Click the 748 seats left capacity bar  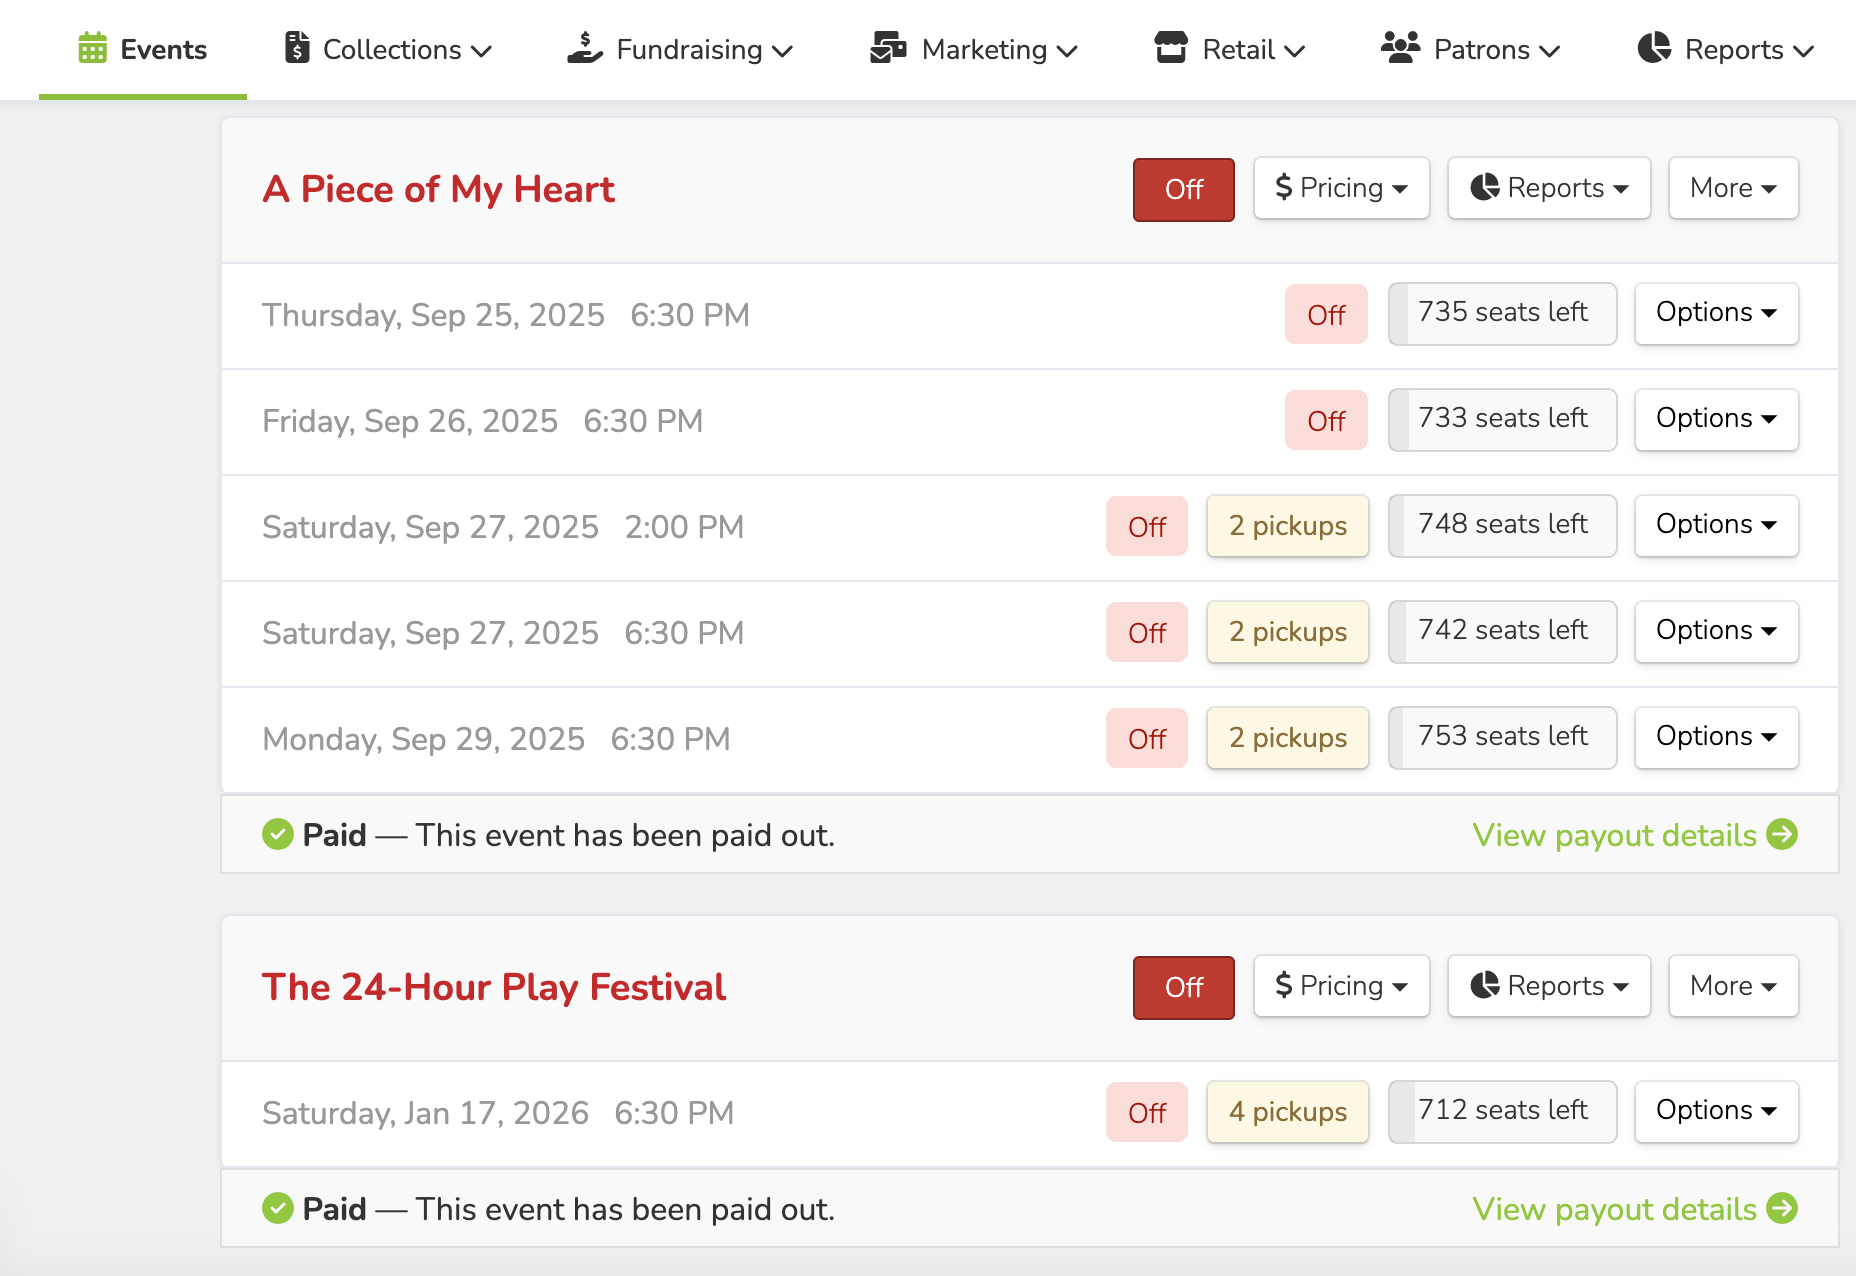click(x=1502, y=525)
